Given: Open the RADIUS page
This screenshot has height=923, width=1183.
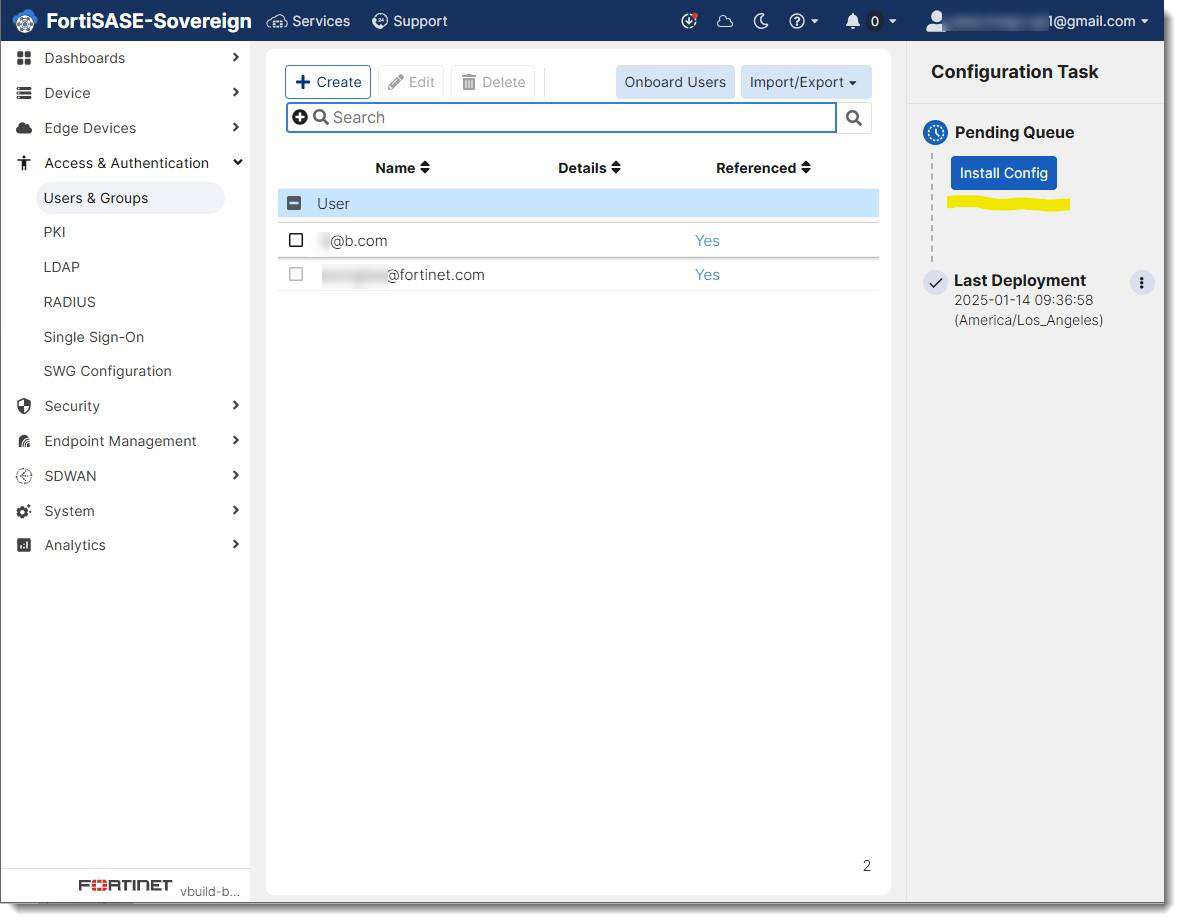Looking at the screenshot, I should point(69,302).
